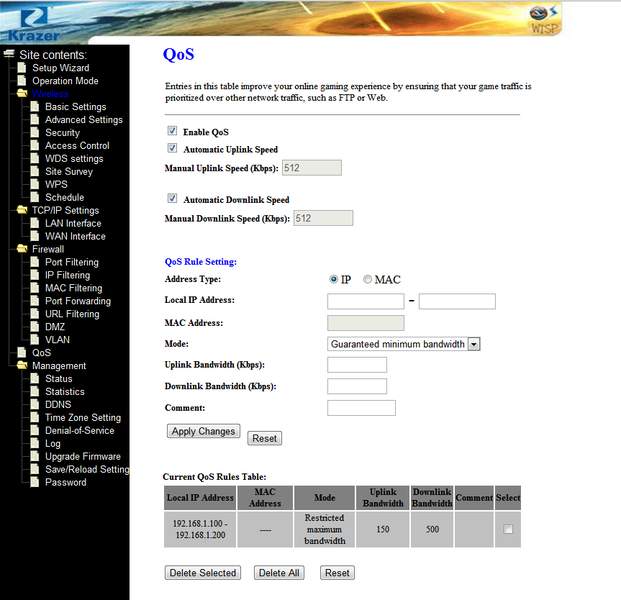Click the Uplink Bandwidth input field
This screenshot has width=621, height=600.
point(357,364)
